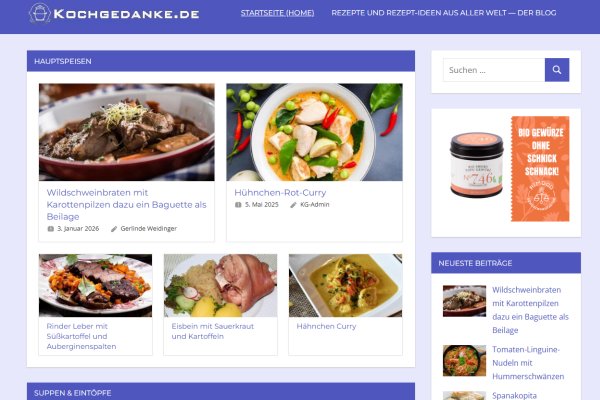Open the Rezepte und Rezept-Ideen blog menu
600x400 pixels.
[x=444, y=13]
